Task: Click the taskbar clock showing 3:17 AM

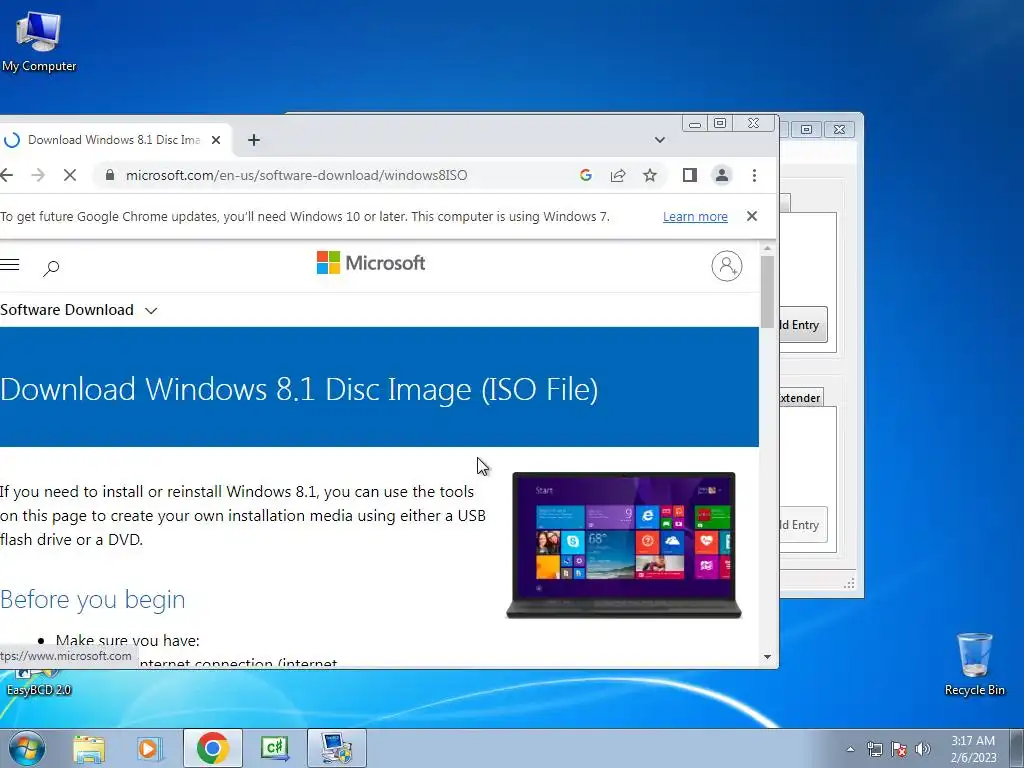Action: 973,749
